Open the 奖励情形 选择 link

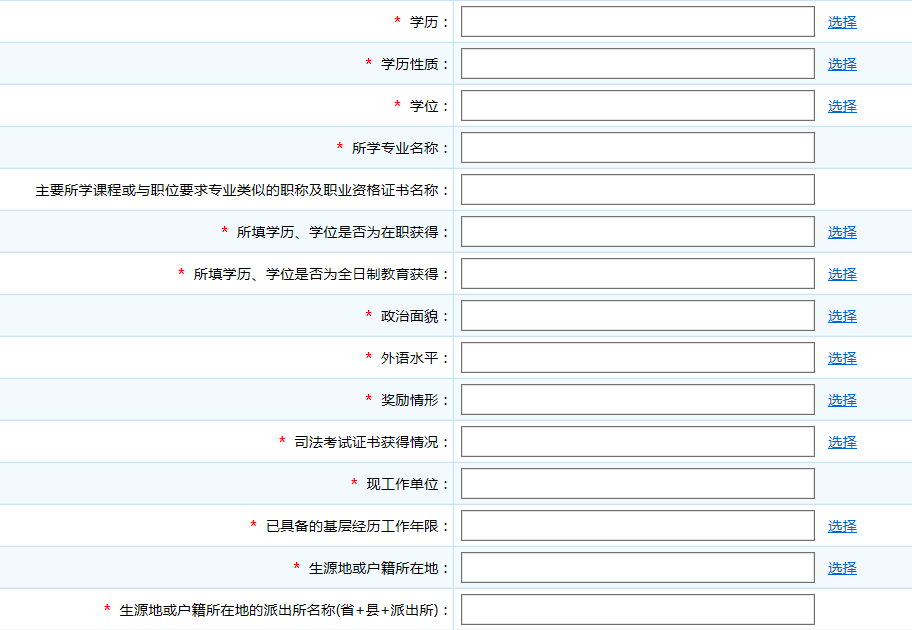click(x=843, y=399)
